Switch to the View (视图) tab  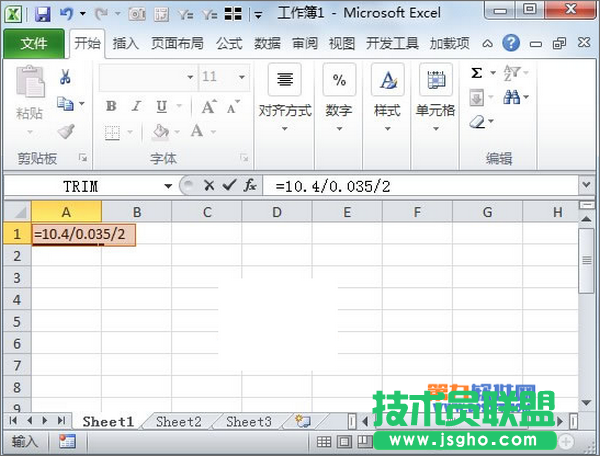tap(342, 44)
